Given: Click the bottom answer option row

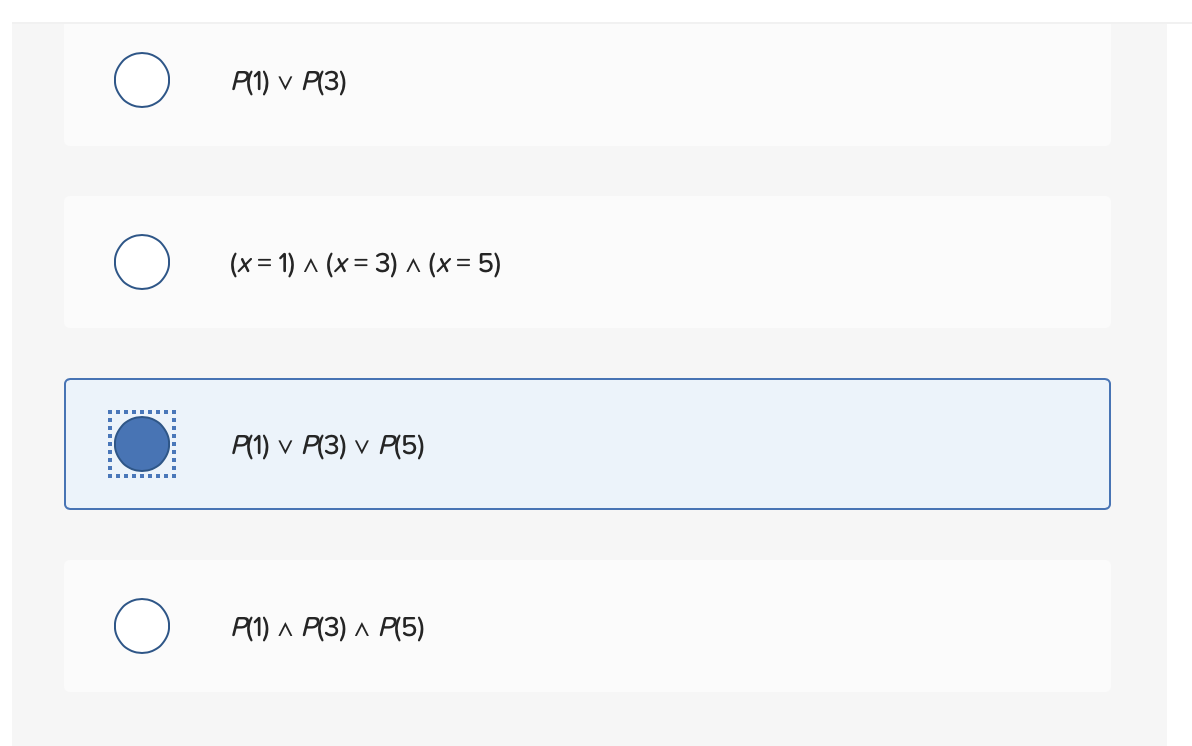Looking at the screenshot, I should tap(586, 625).
